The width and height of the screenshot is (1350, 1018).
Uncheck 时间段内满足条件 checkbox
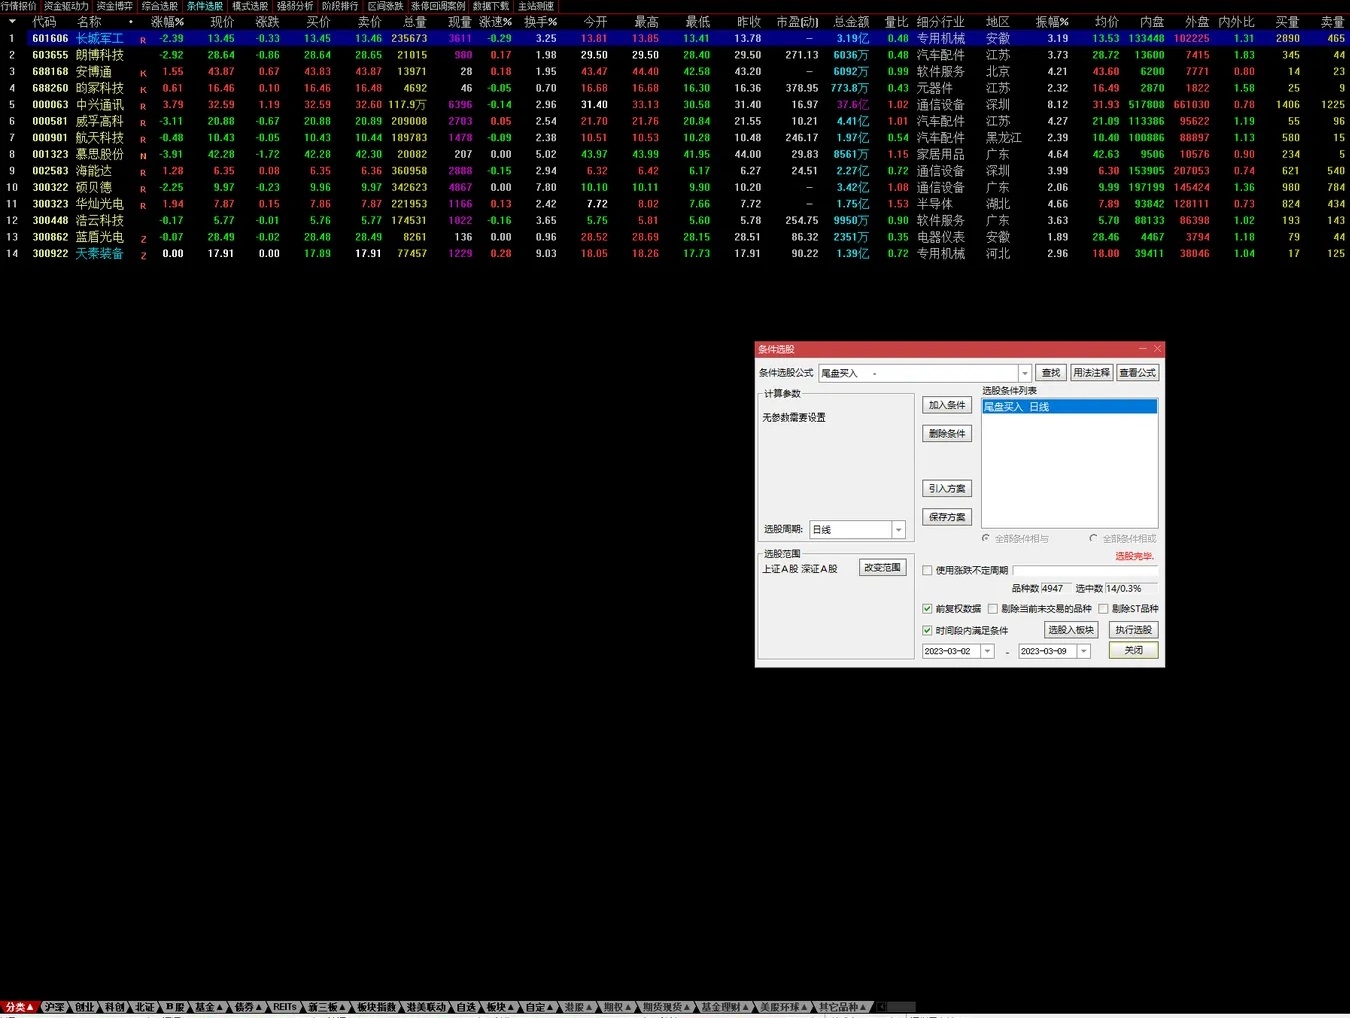(x=927, y=631)
